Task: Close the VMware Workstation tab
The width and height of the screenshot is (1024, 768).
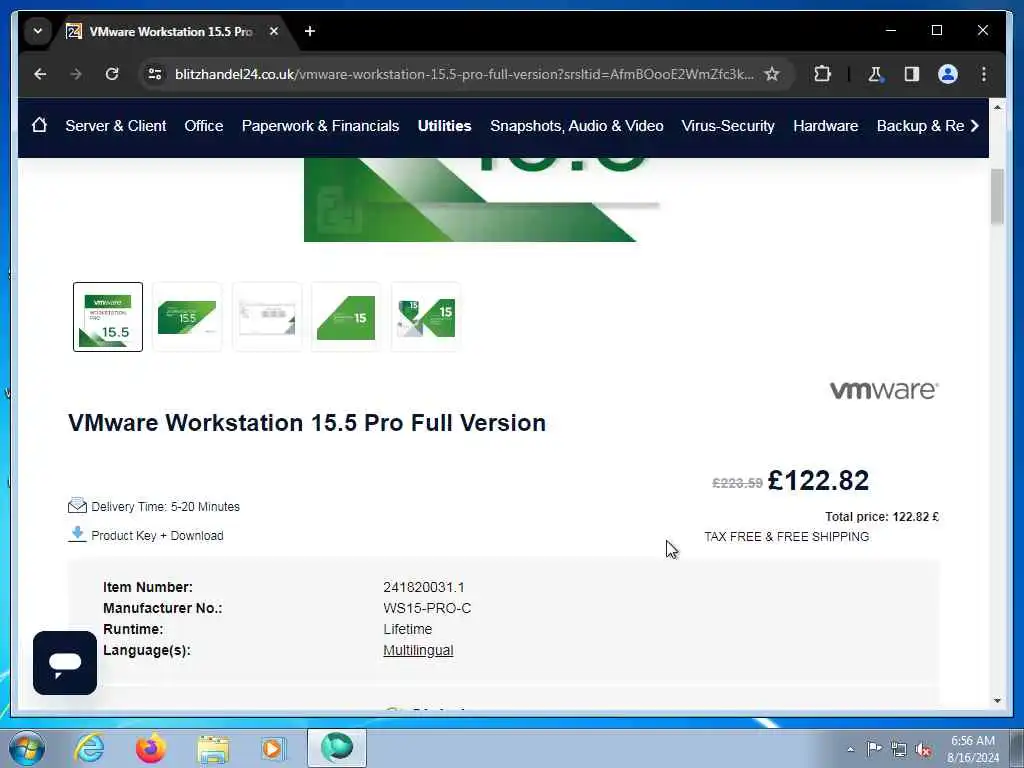Action: point(274,31)
